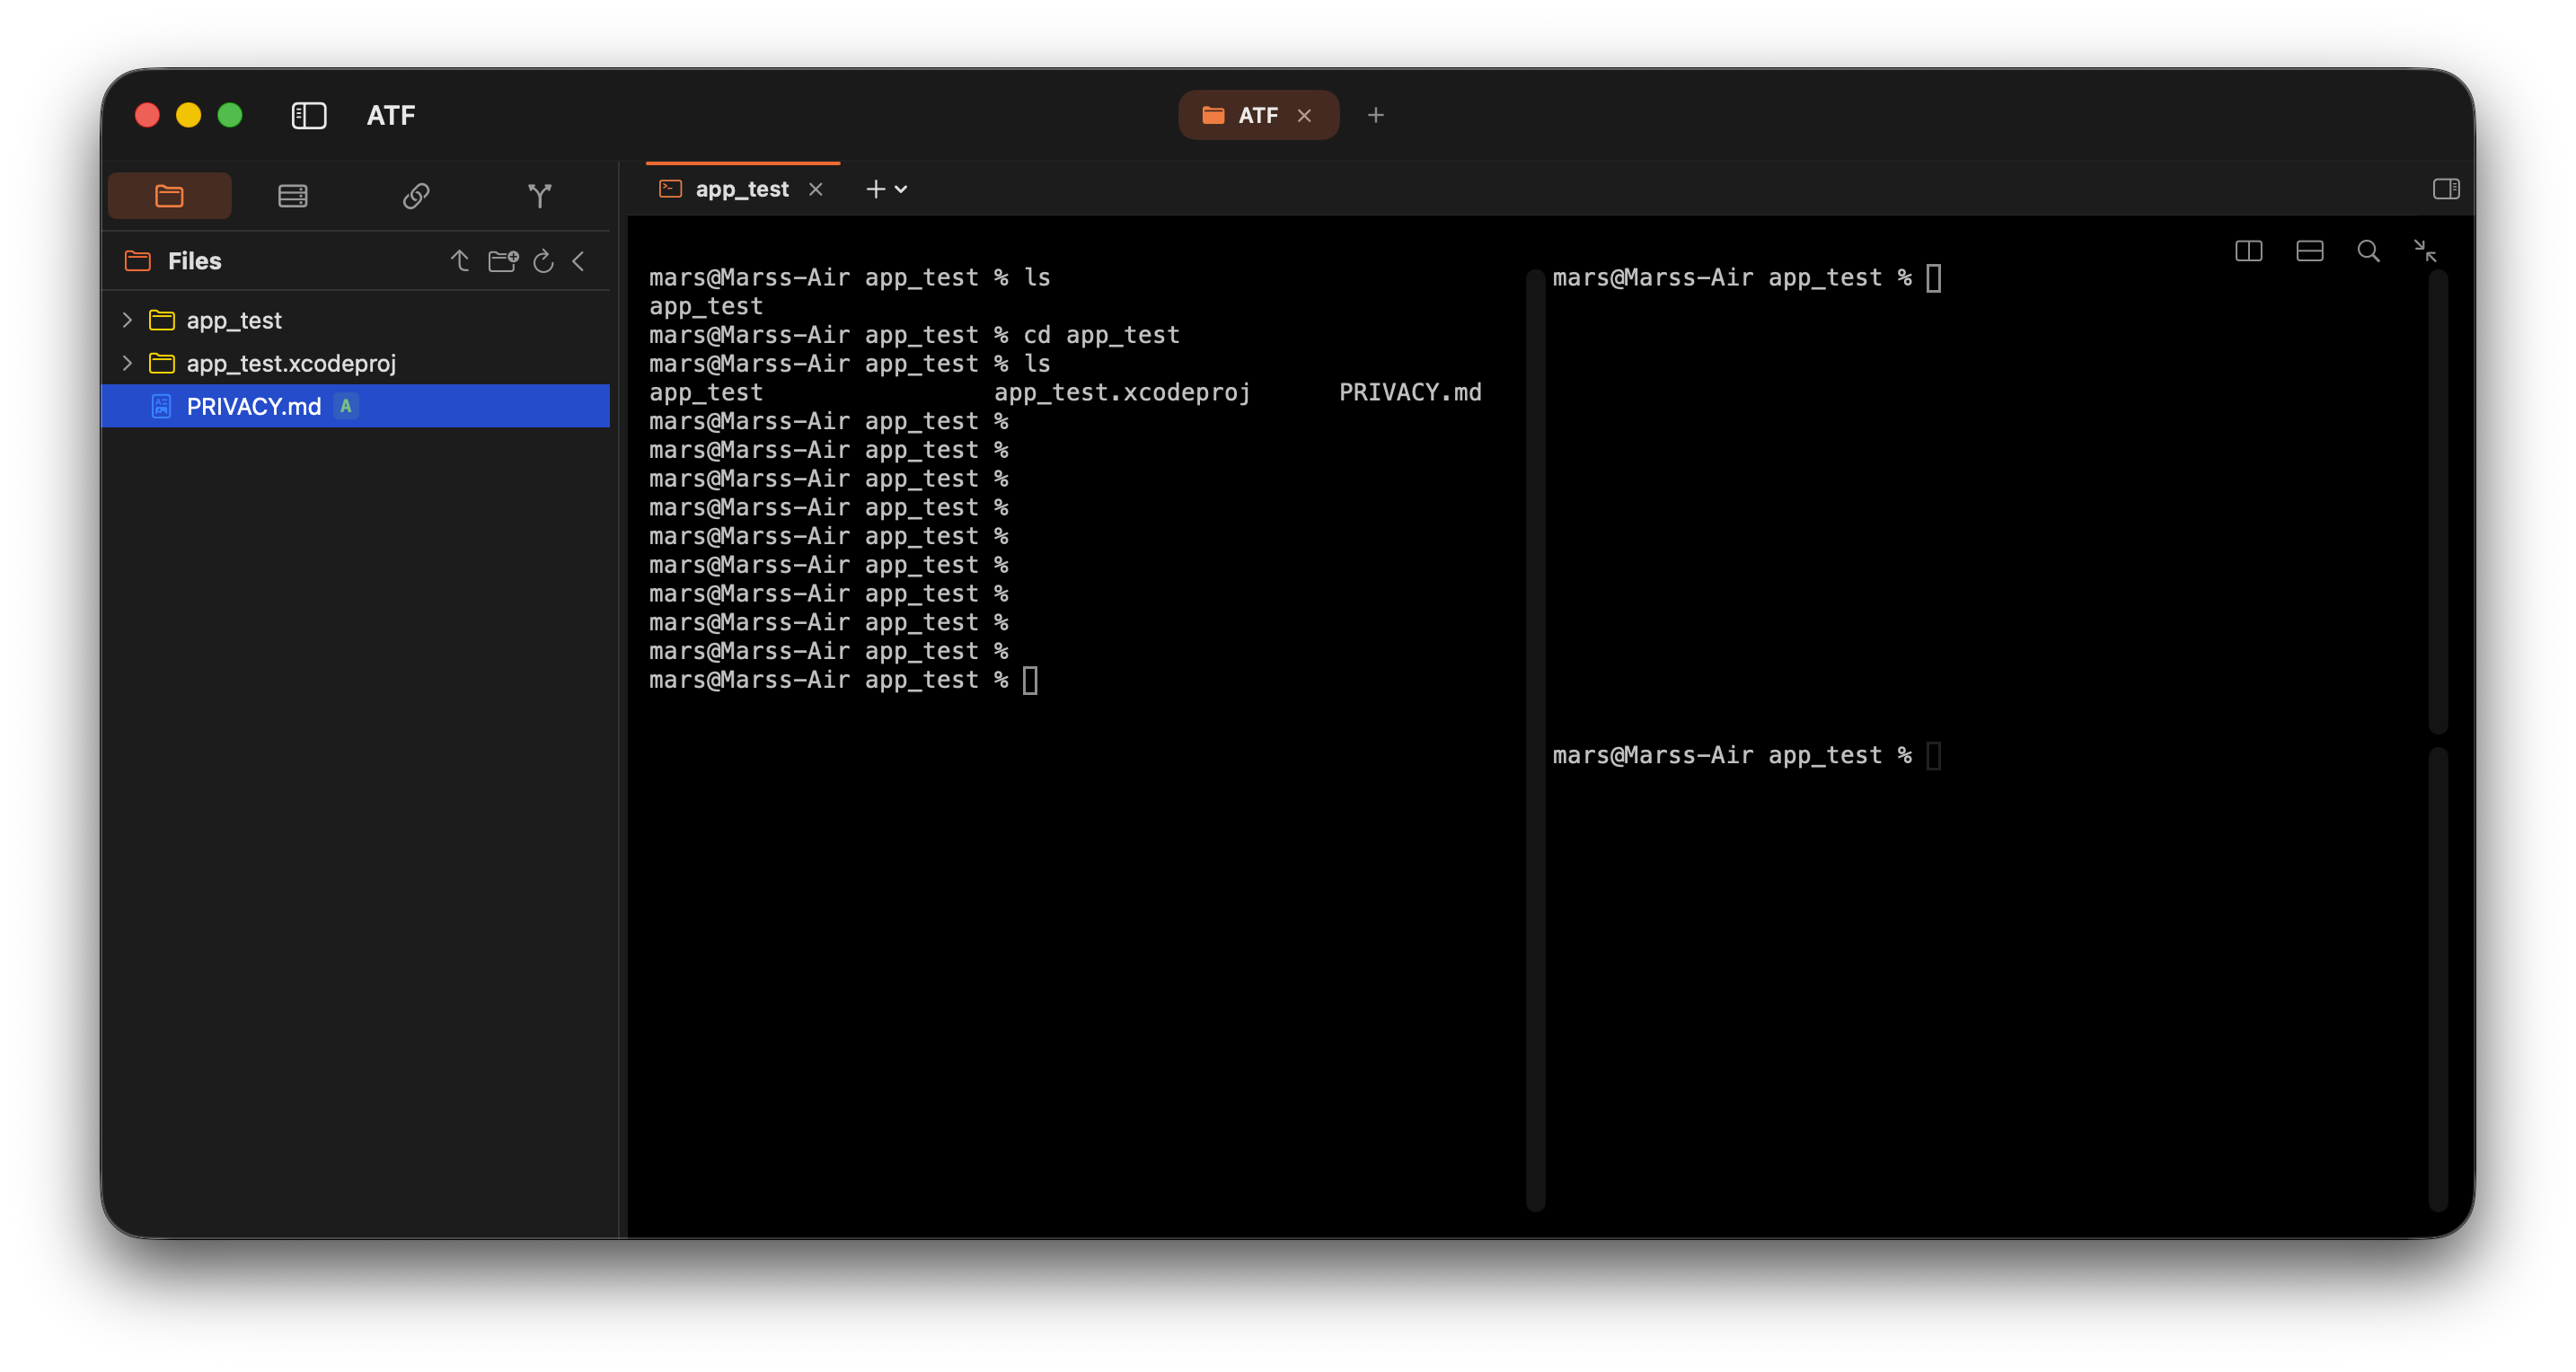This screenshot has height=1372, width=2576.
Task: Click app_test.xcodeproj in ls output
Action: click(x=1122, y=392)
